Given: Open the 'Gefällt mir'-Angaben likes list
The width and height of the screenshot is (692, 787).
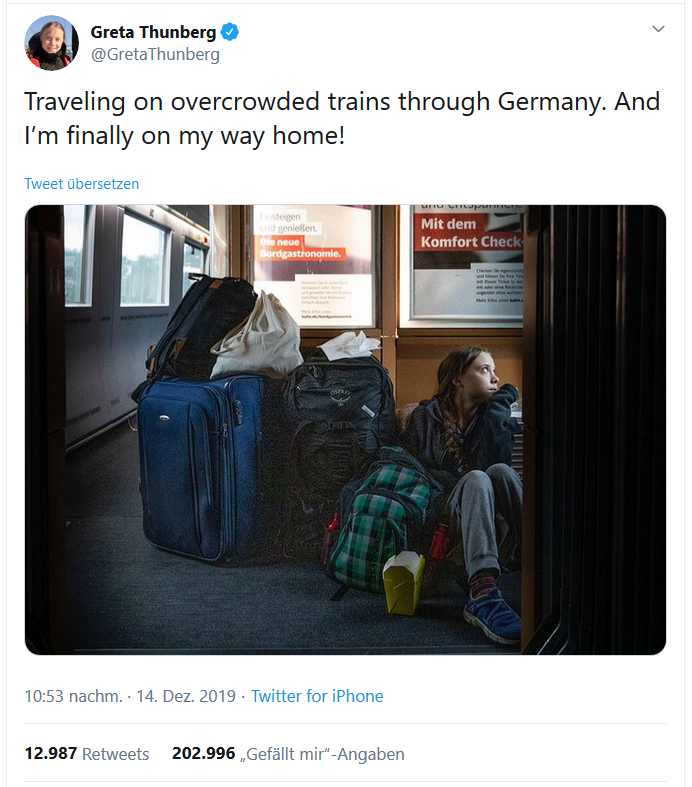Looking at the screenshot, I should tap(322, 754).
